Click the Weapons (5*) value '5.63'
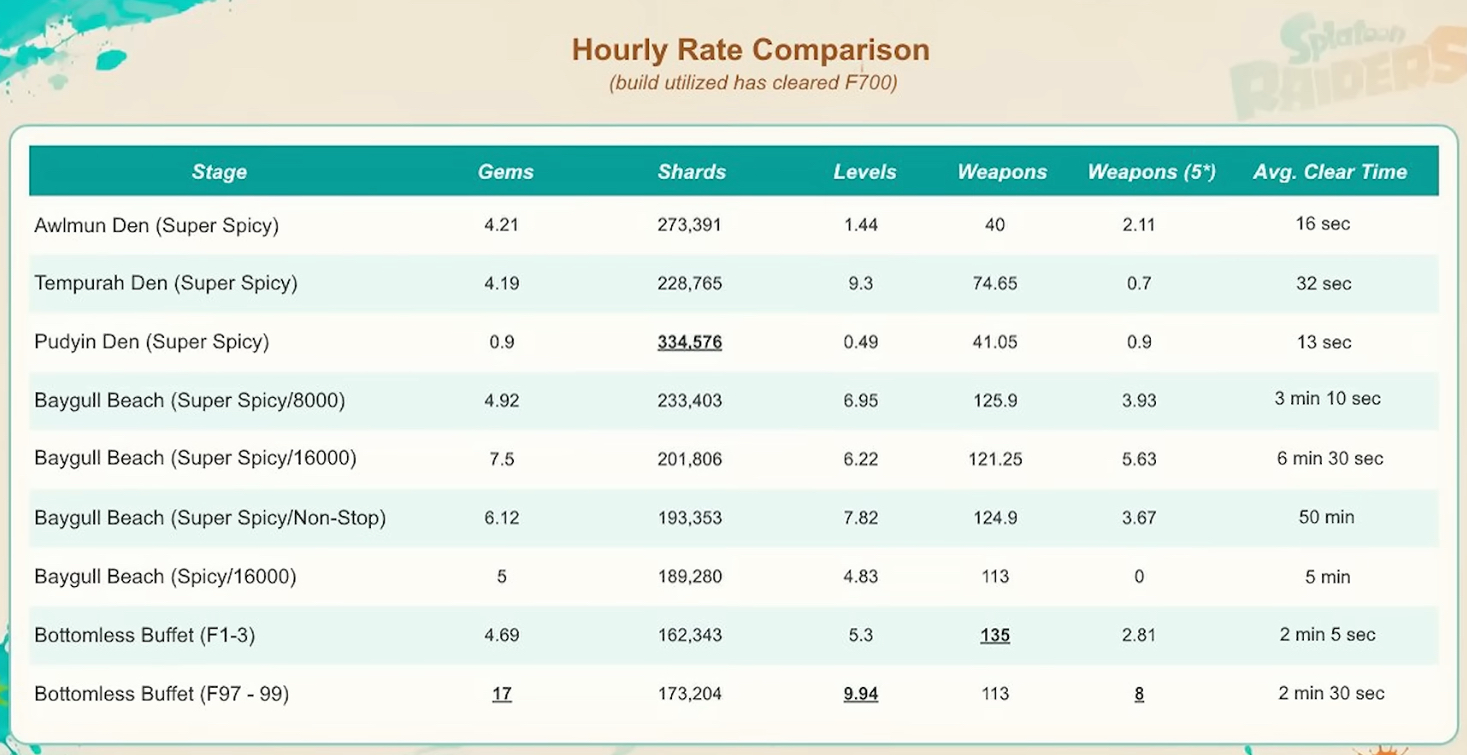 click(1139, 459)
